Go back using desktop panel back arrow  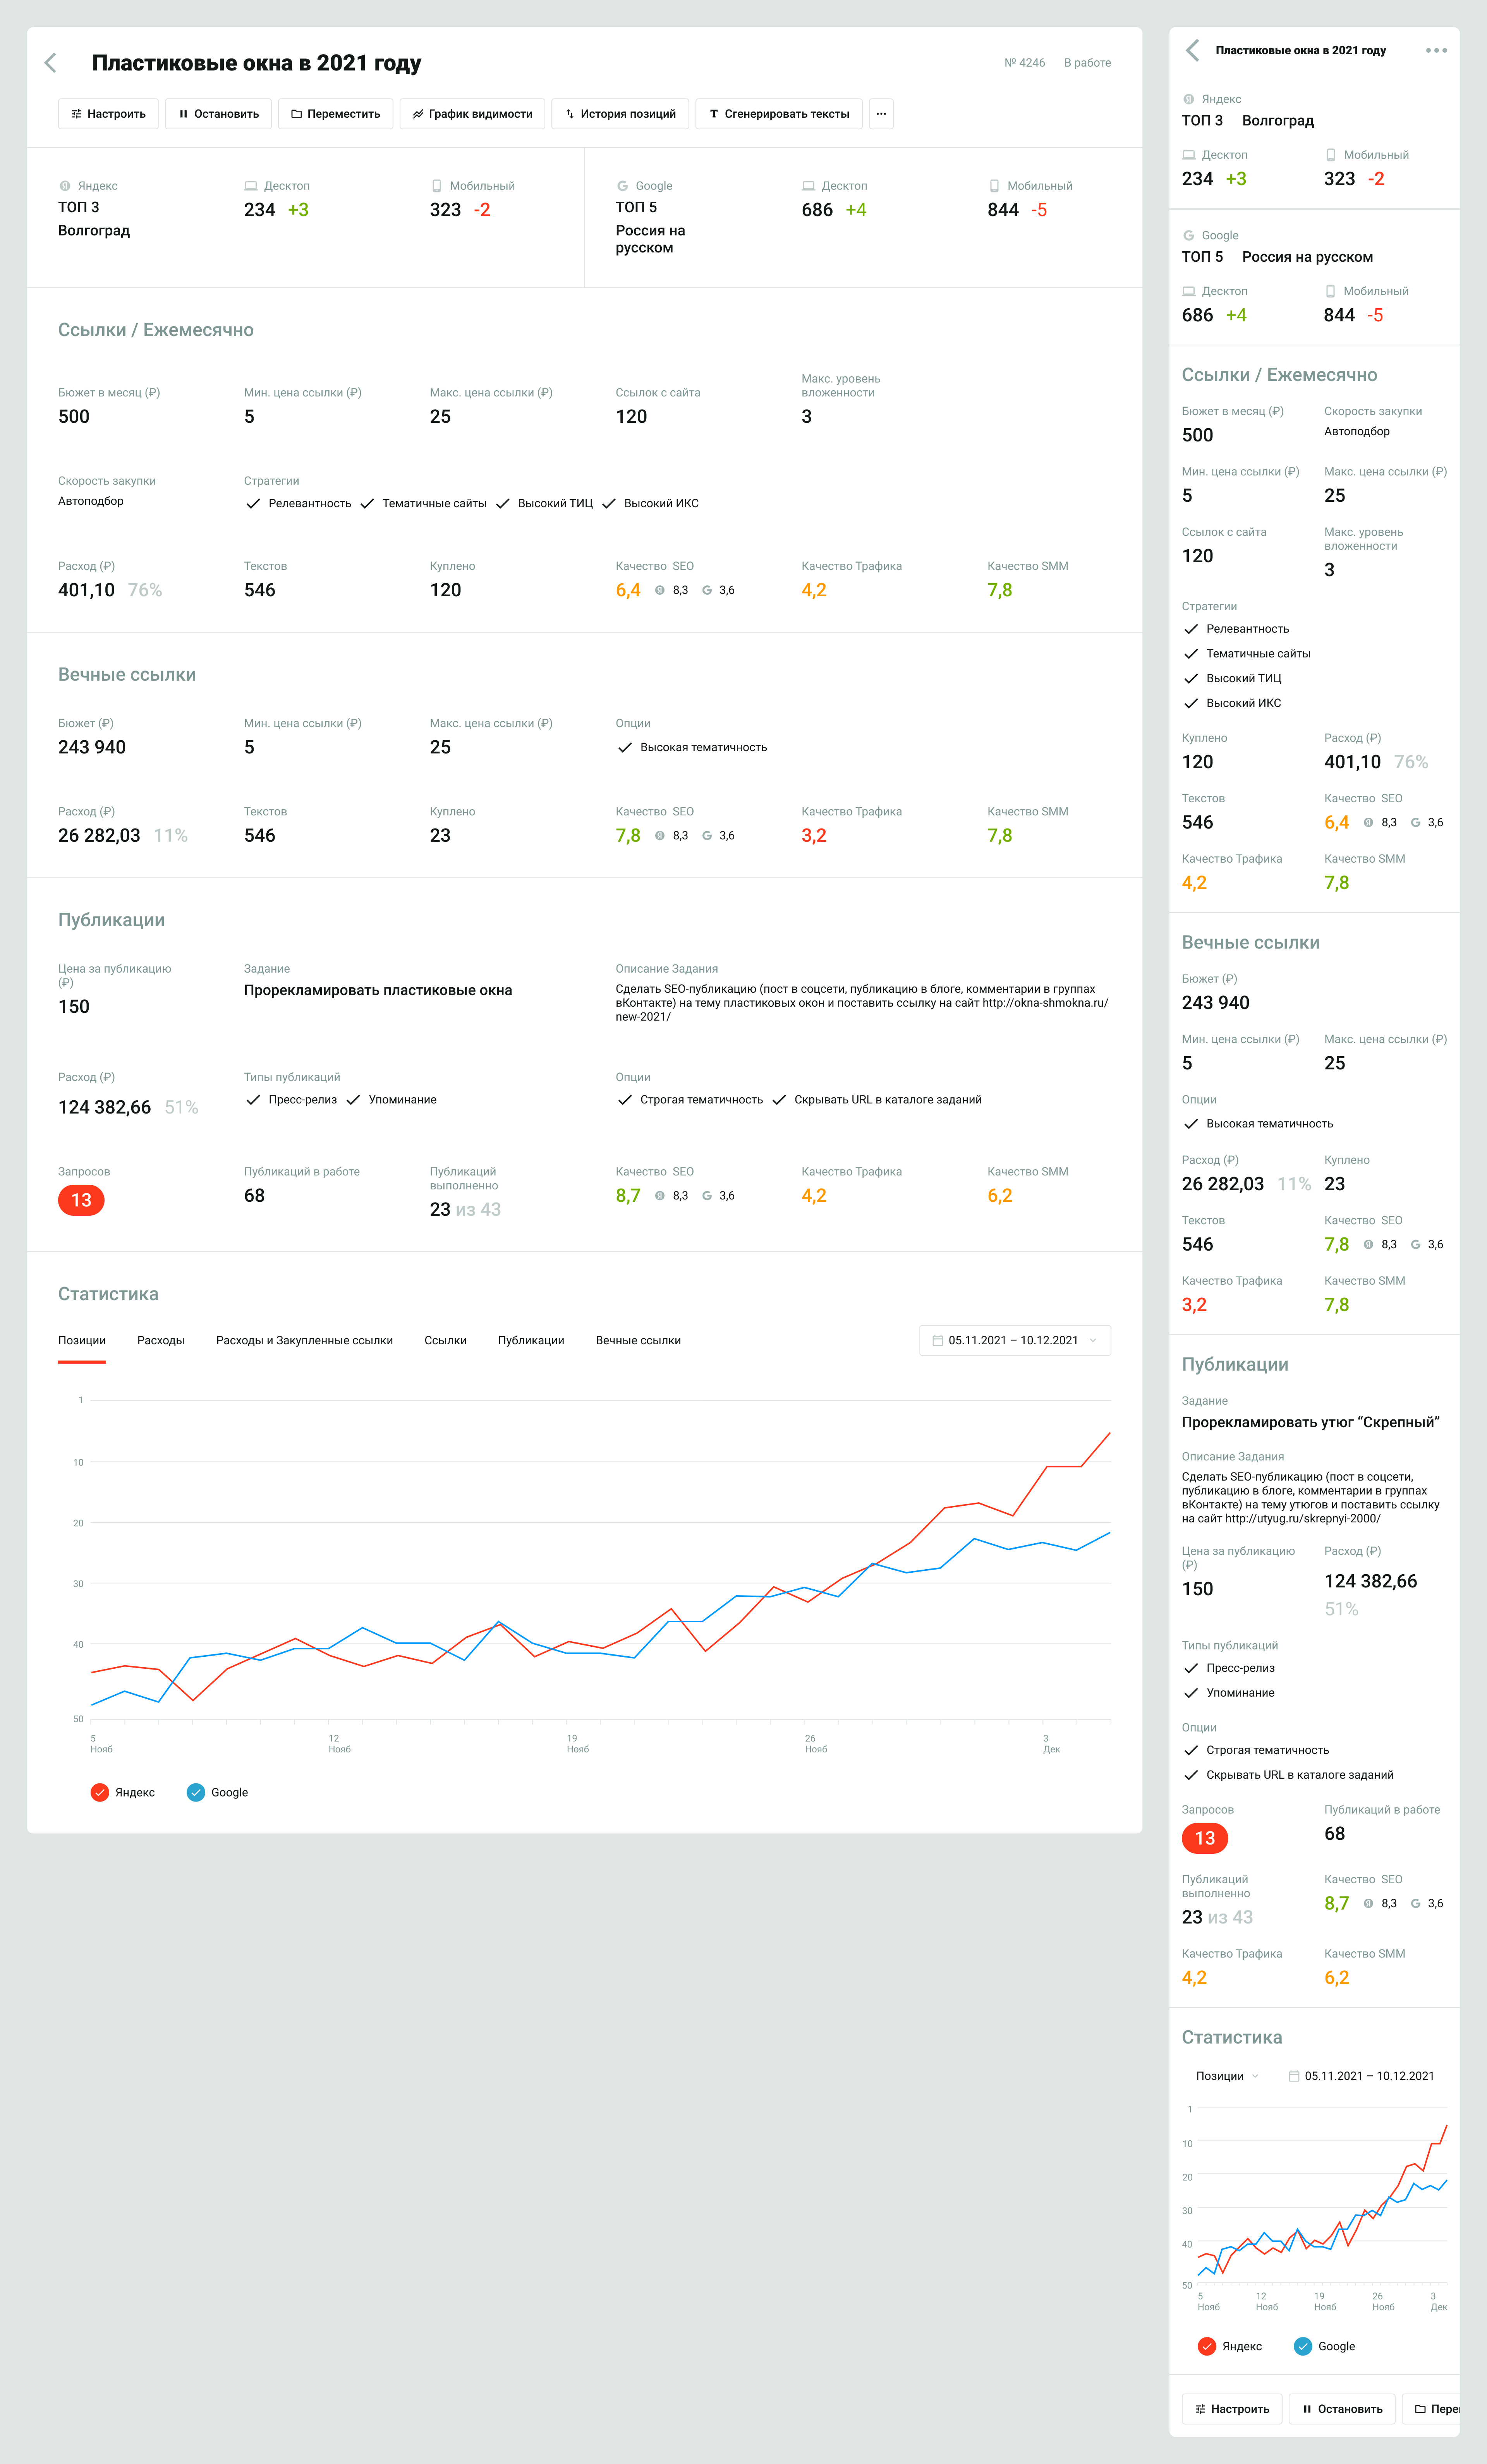tap(50, 63)
